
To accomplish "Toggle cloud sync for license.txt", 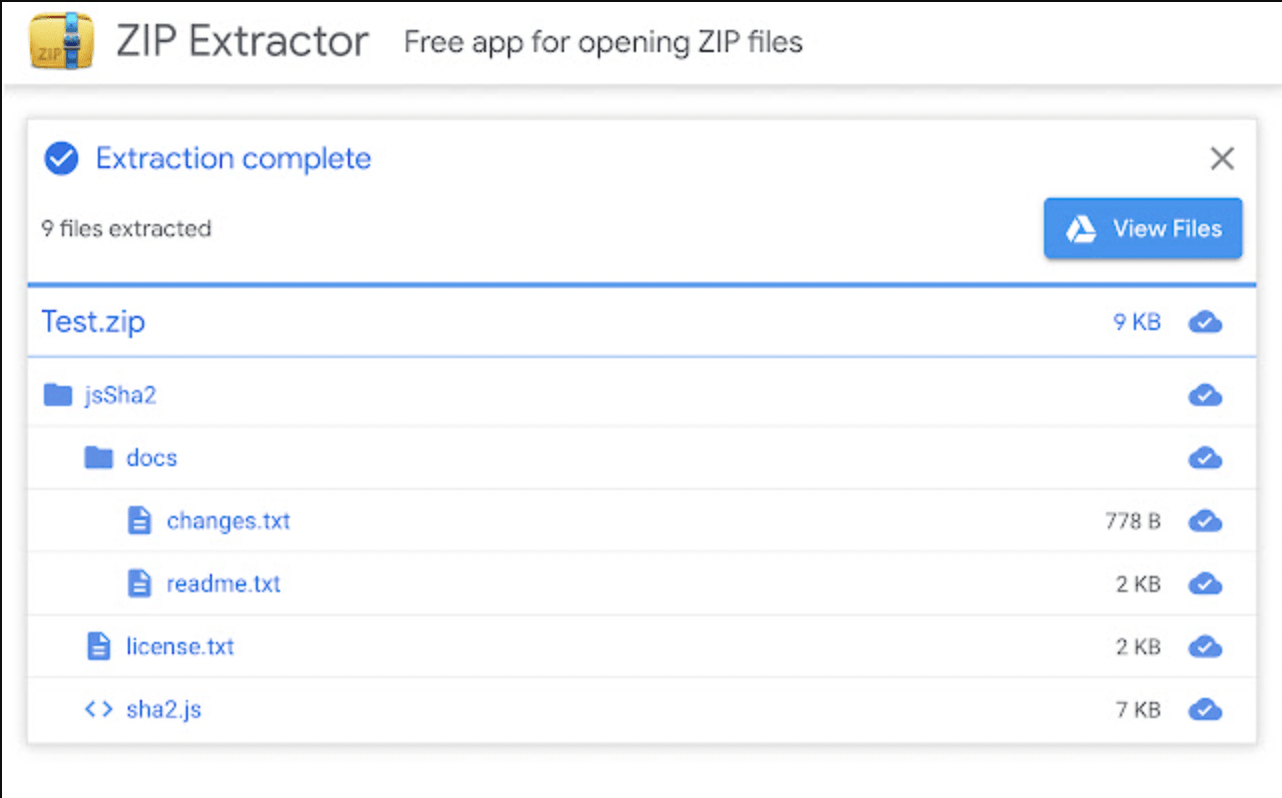I will tap(1205, 646).
